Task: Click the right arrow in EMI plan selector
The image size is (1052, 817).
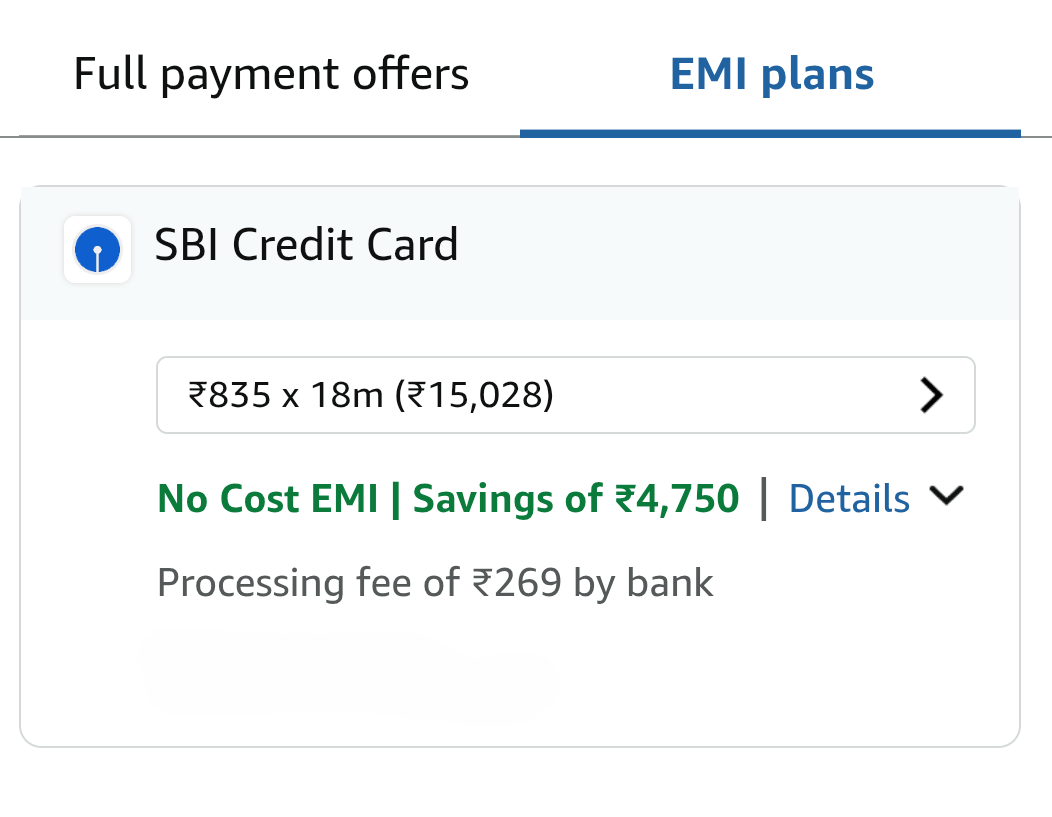Action: 931,396
